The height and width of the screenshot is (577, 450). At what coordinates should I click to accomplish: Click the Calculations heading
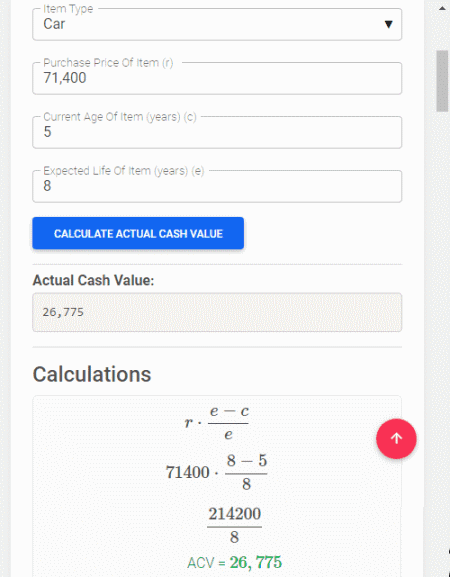(x=92, y=374)
